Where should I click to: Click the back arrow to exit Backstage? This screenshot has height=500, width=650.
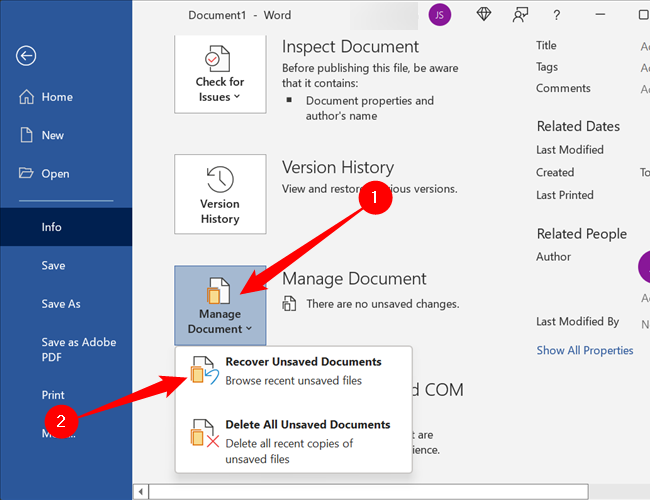point(26,56)
